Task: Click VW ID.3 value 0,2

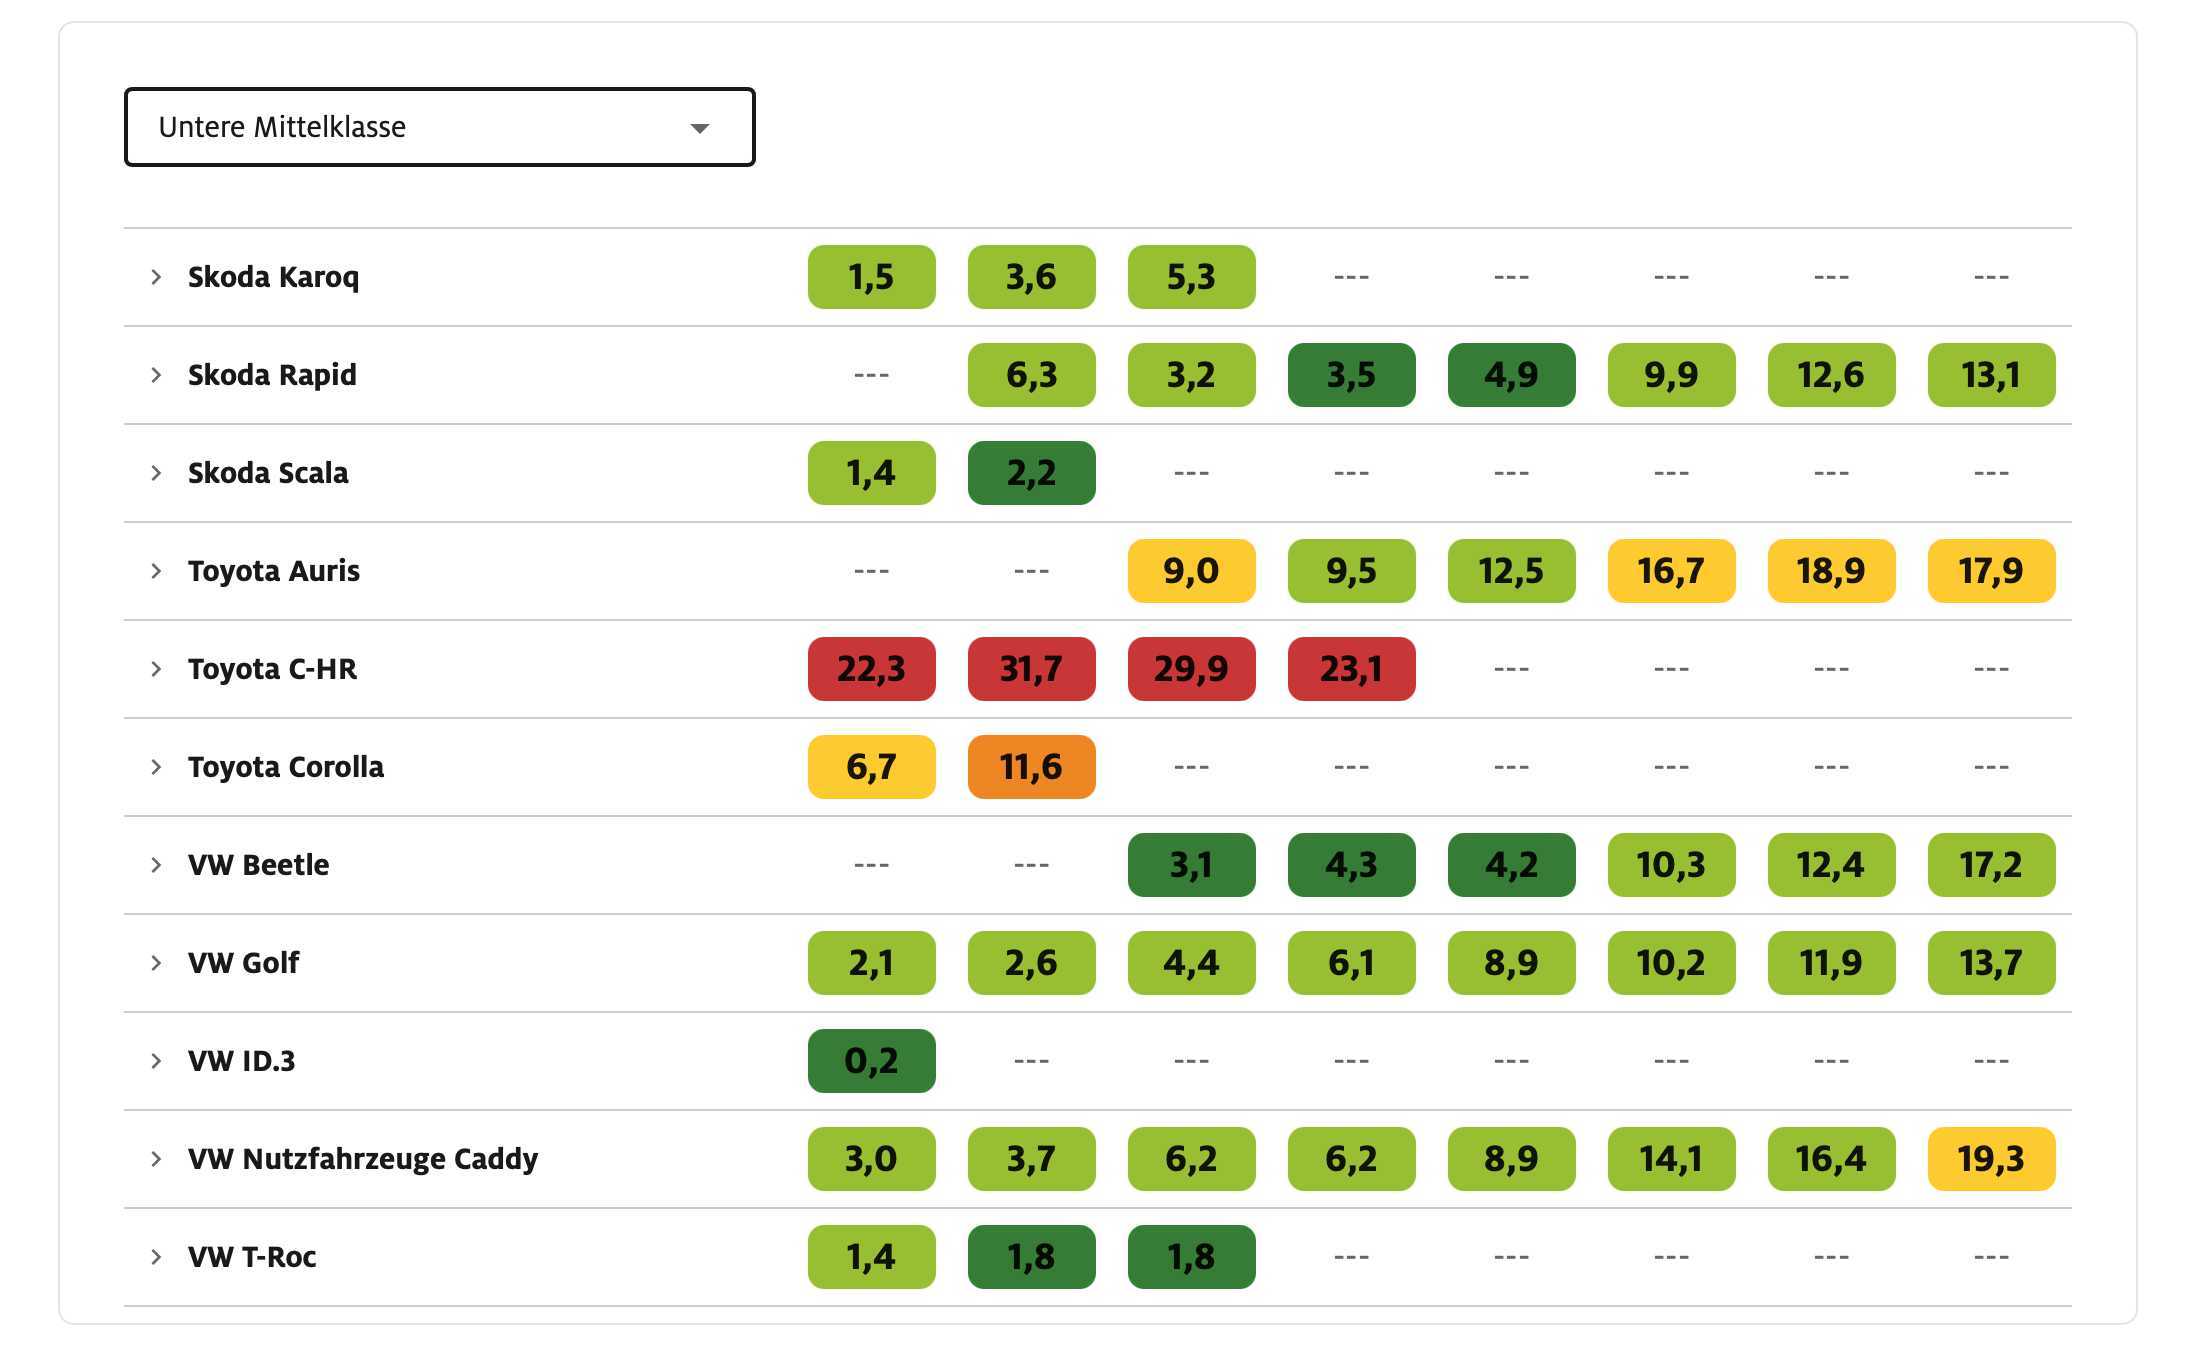Action: [x=872, y=1061]
